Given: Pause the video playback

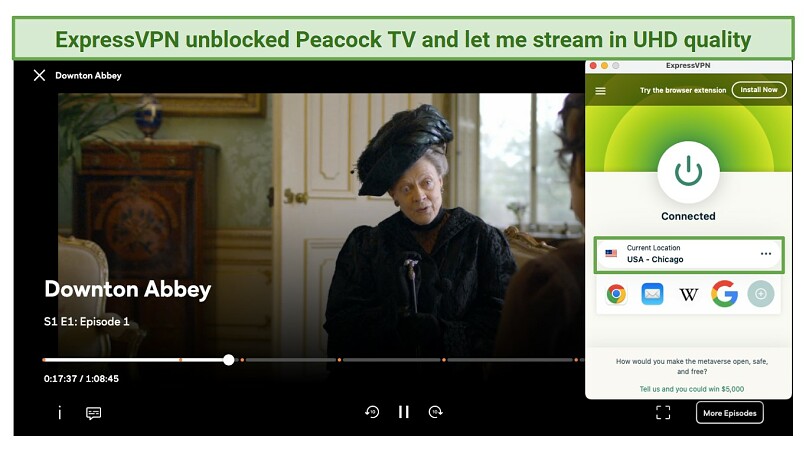Looking at the screenshot, I should tap(404, 412).
